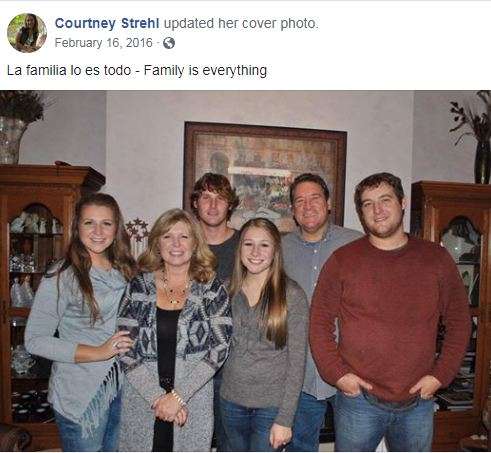Click the woman in the gray fringed wrap
The height and width of the screenshot is (453, 491).
click(80, 320)
